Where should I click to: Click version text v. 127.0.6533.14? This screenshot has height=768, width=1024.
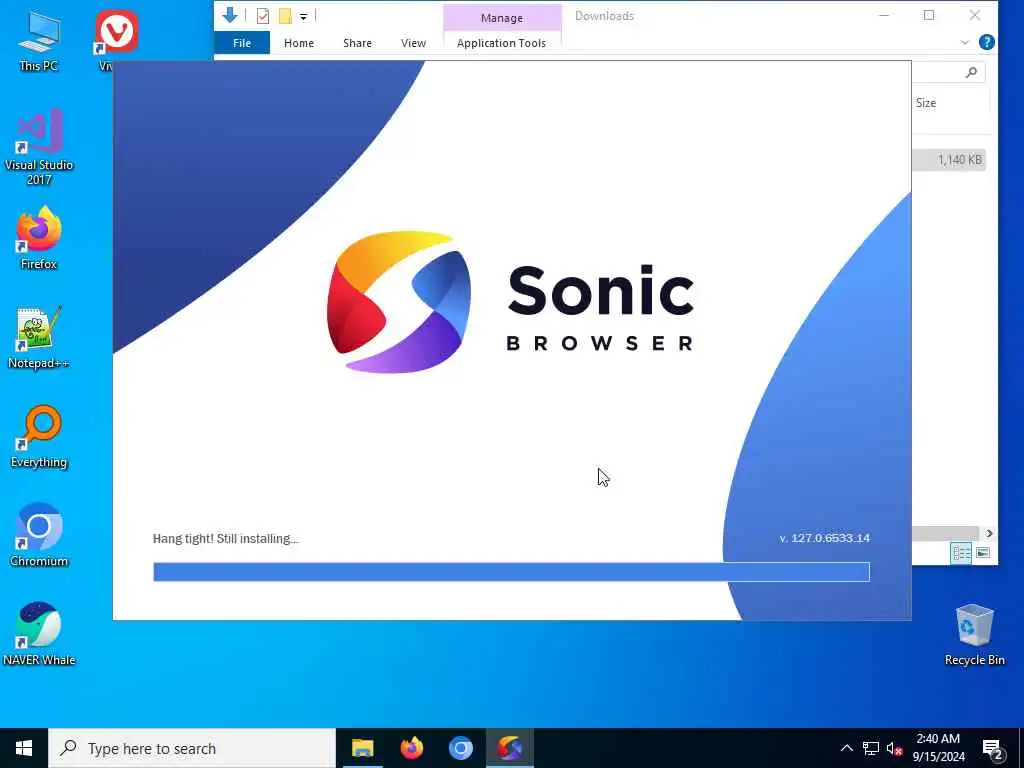(824, 538)
